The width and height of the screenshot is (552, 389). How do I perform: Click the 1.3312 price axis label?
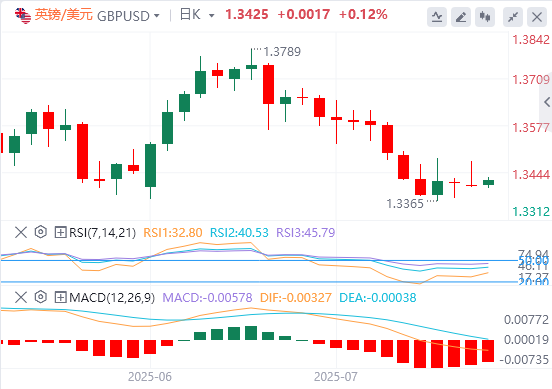pos(531,212)
